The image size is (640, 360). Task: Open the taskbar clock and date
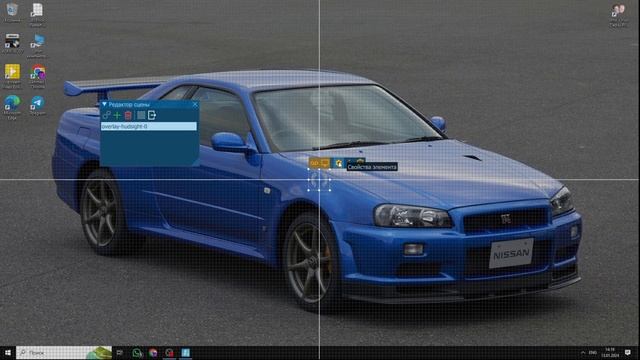[610, 353]
